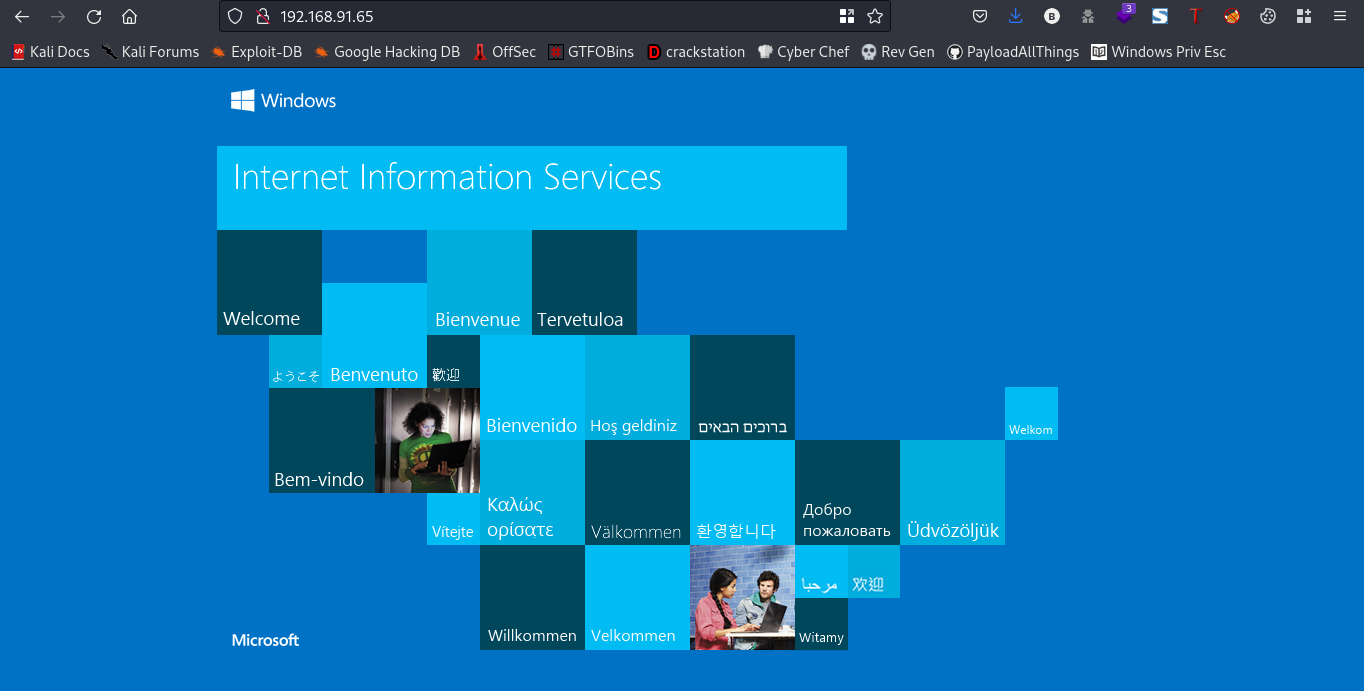Open the purple extension with badge 3

click(1125, 15)
